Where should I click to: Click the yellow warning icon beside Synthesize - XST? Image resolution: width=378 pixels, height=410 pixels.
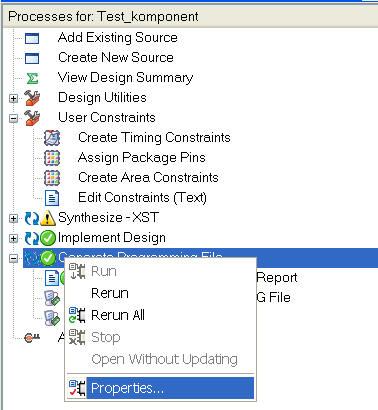click(x=48, y=218)
